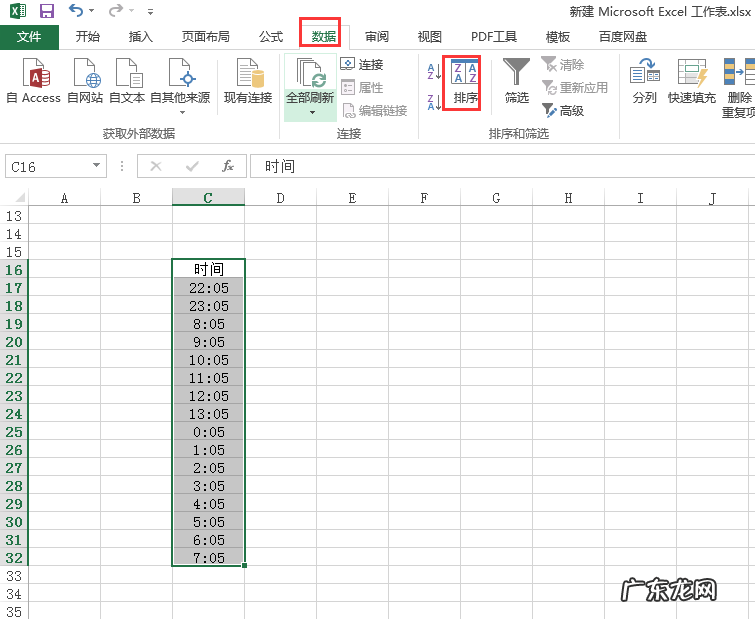
Task: Select row 16 header
Action: tap(14, 269)
